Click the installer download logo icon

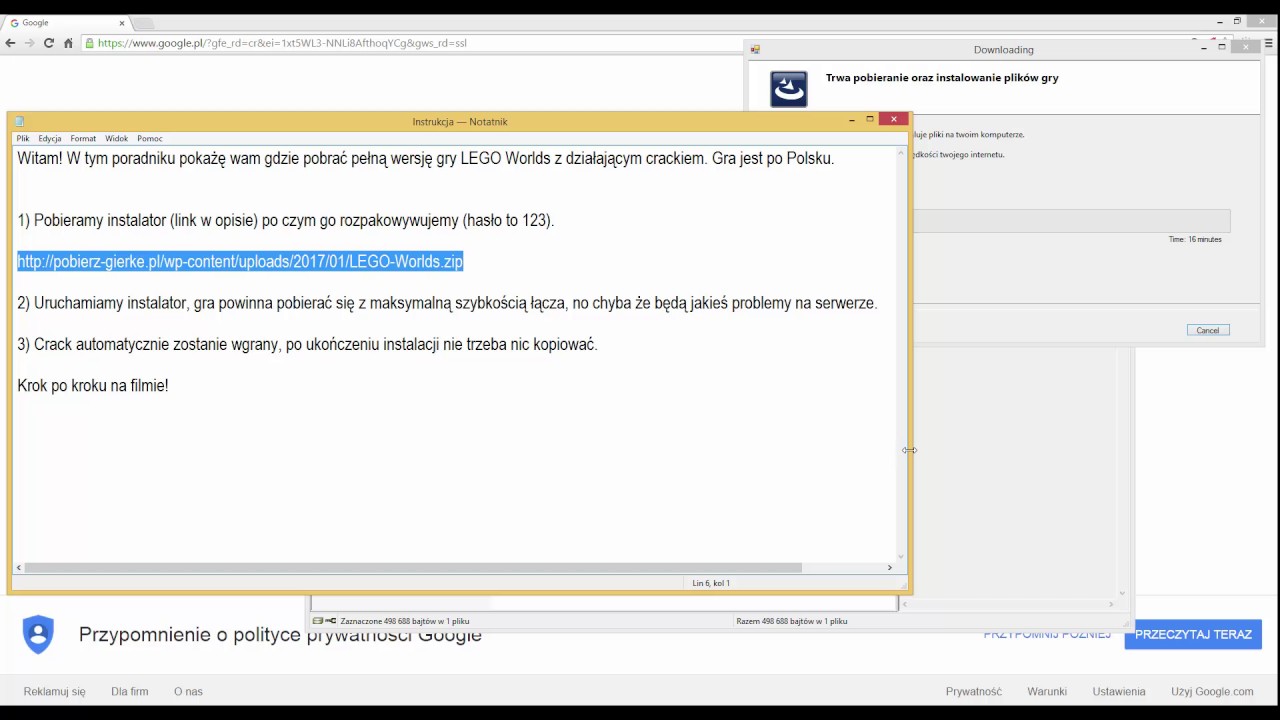(789, 89)
